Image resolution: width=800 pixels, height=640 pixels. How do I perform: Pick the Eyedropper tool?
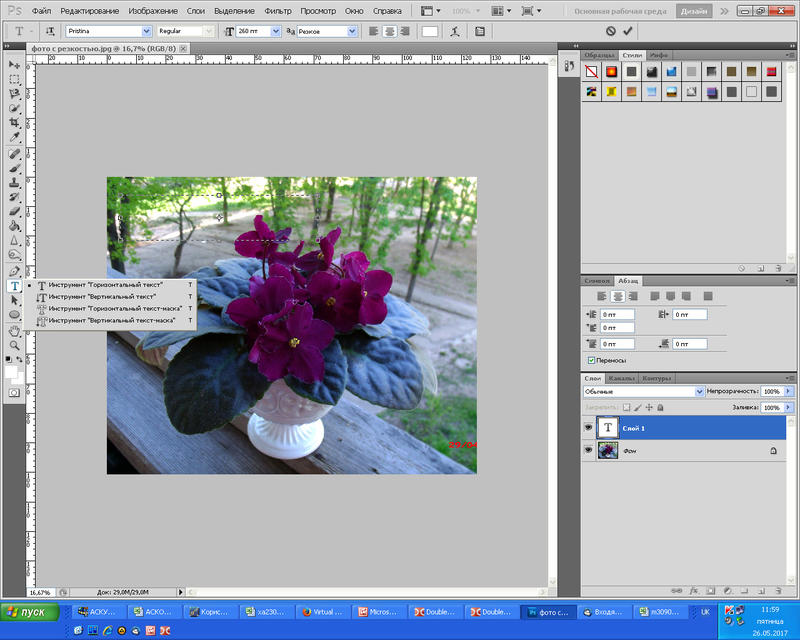pos(15,137)
